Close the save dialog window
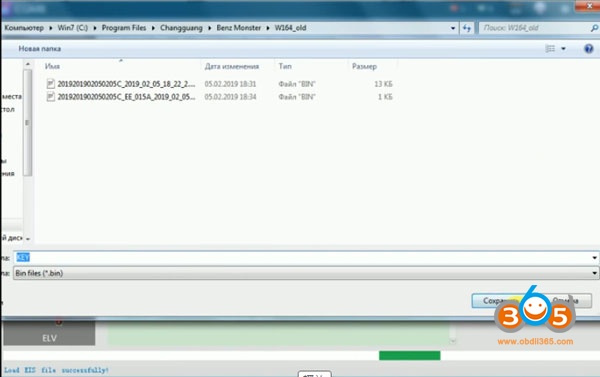The height and width of the screenshot is (377, 600). [x=589, y=6]
